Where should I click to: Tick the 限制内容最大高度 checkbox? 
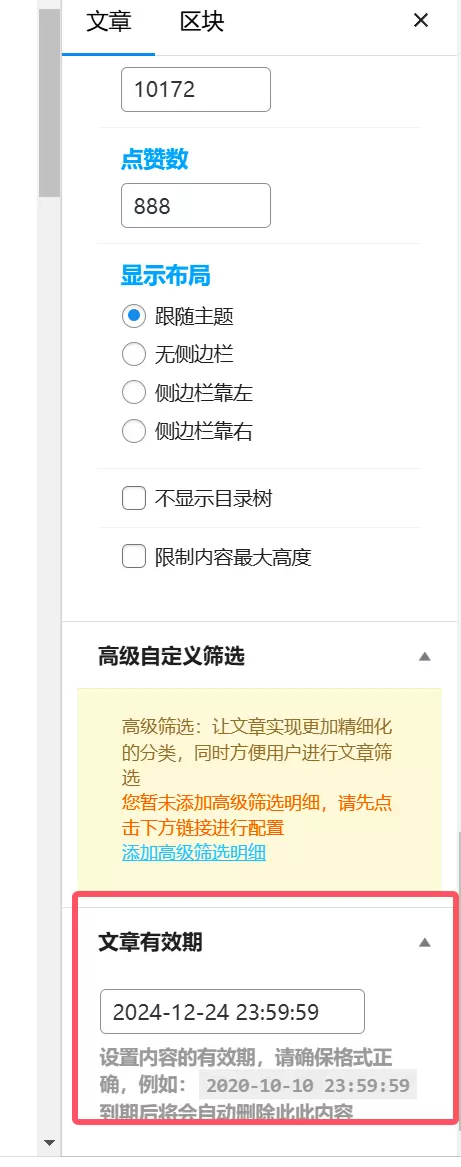pyautogui.click(x=133, y=556)
